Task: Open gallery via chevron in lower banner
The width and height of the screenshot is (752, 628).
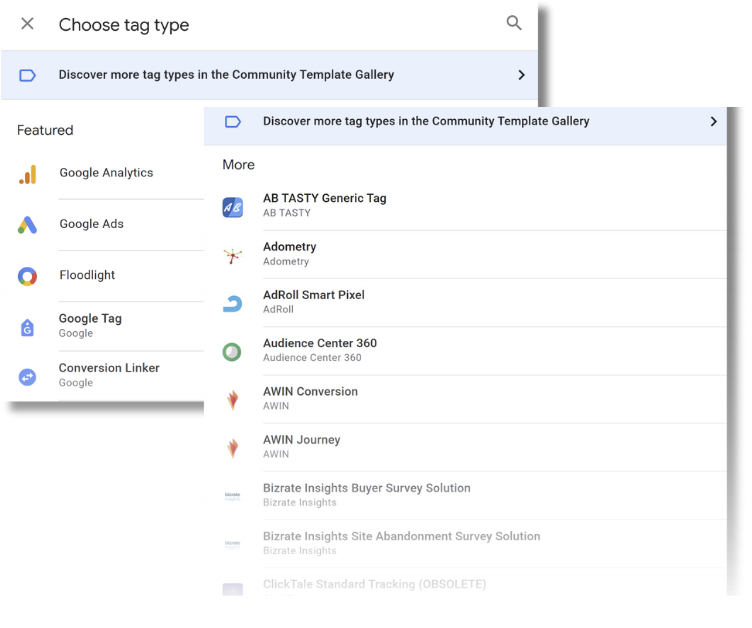Action: point(713,122)
